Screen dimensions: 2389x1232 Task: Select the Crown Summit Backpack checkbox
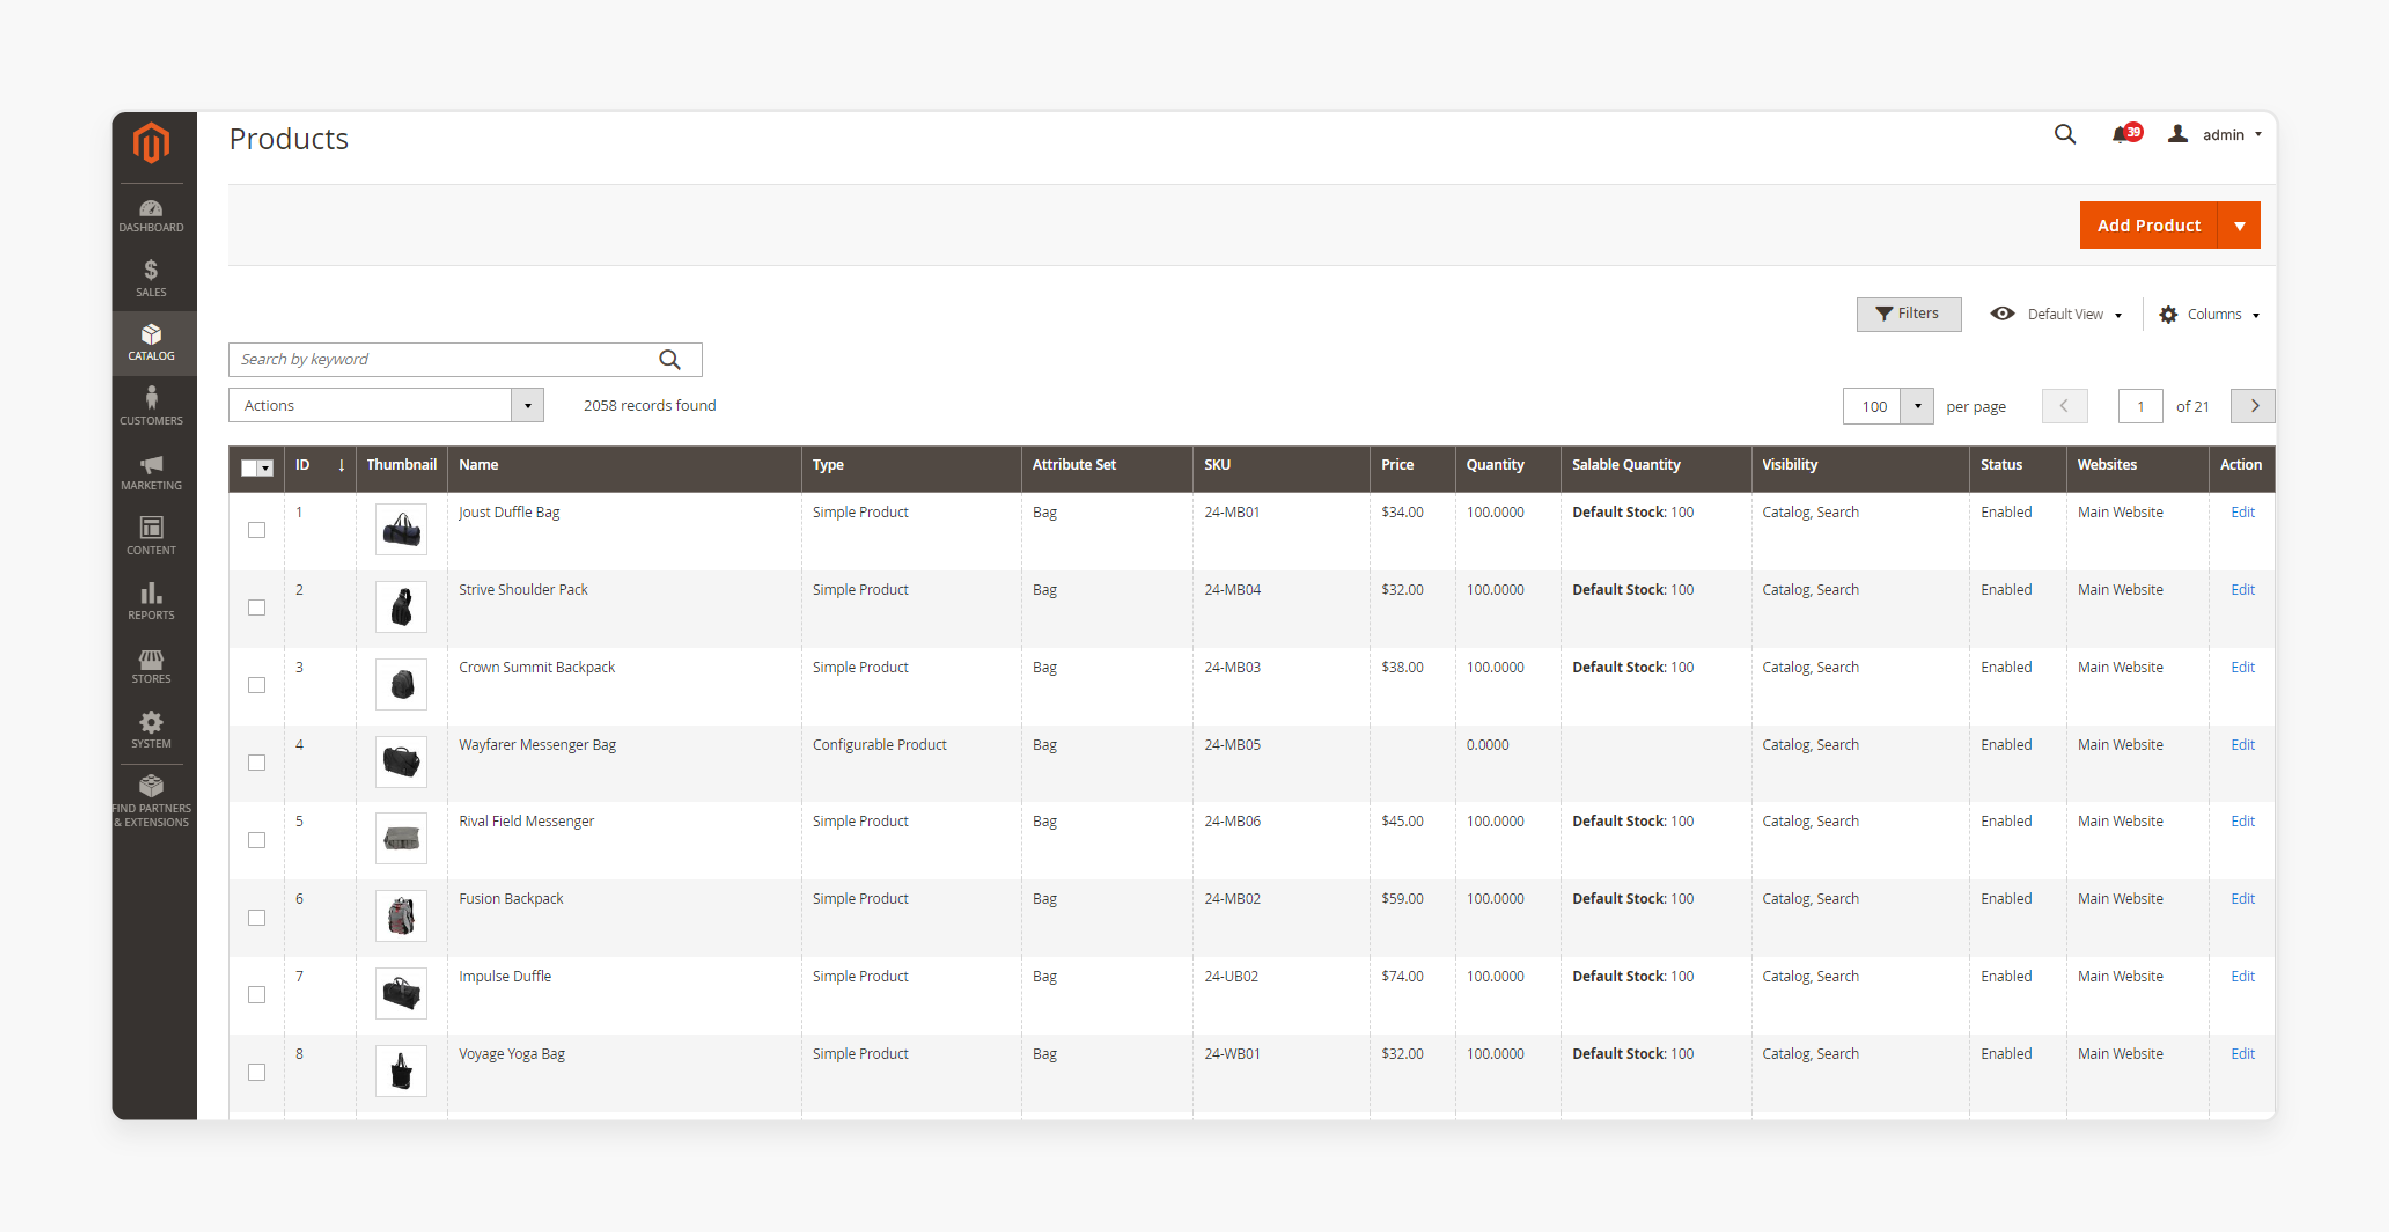257,685
